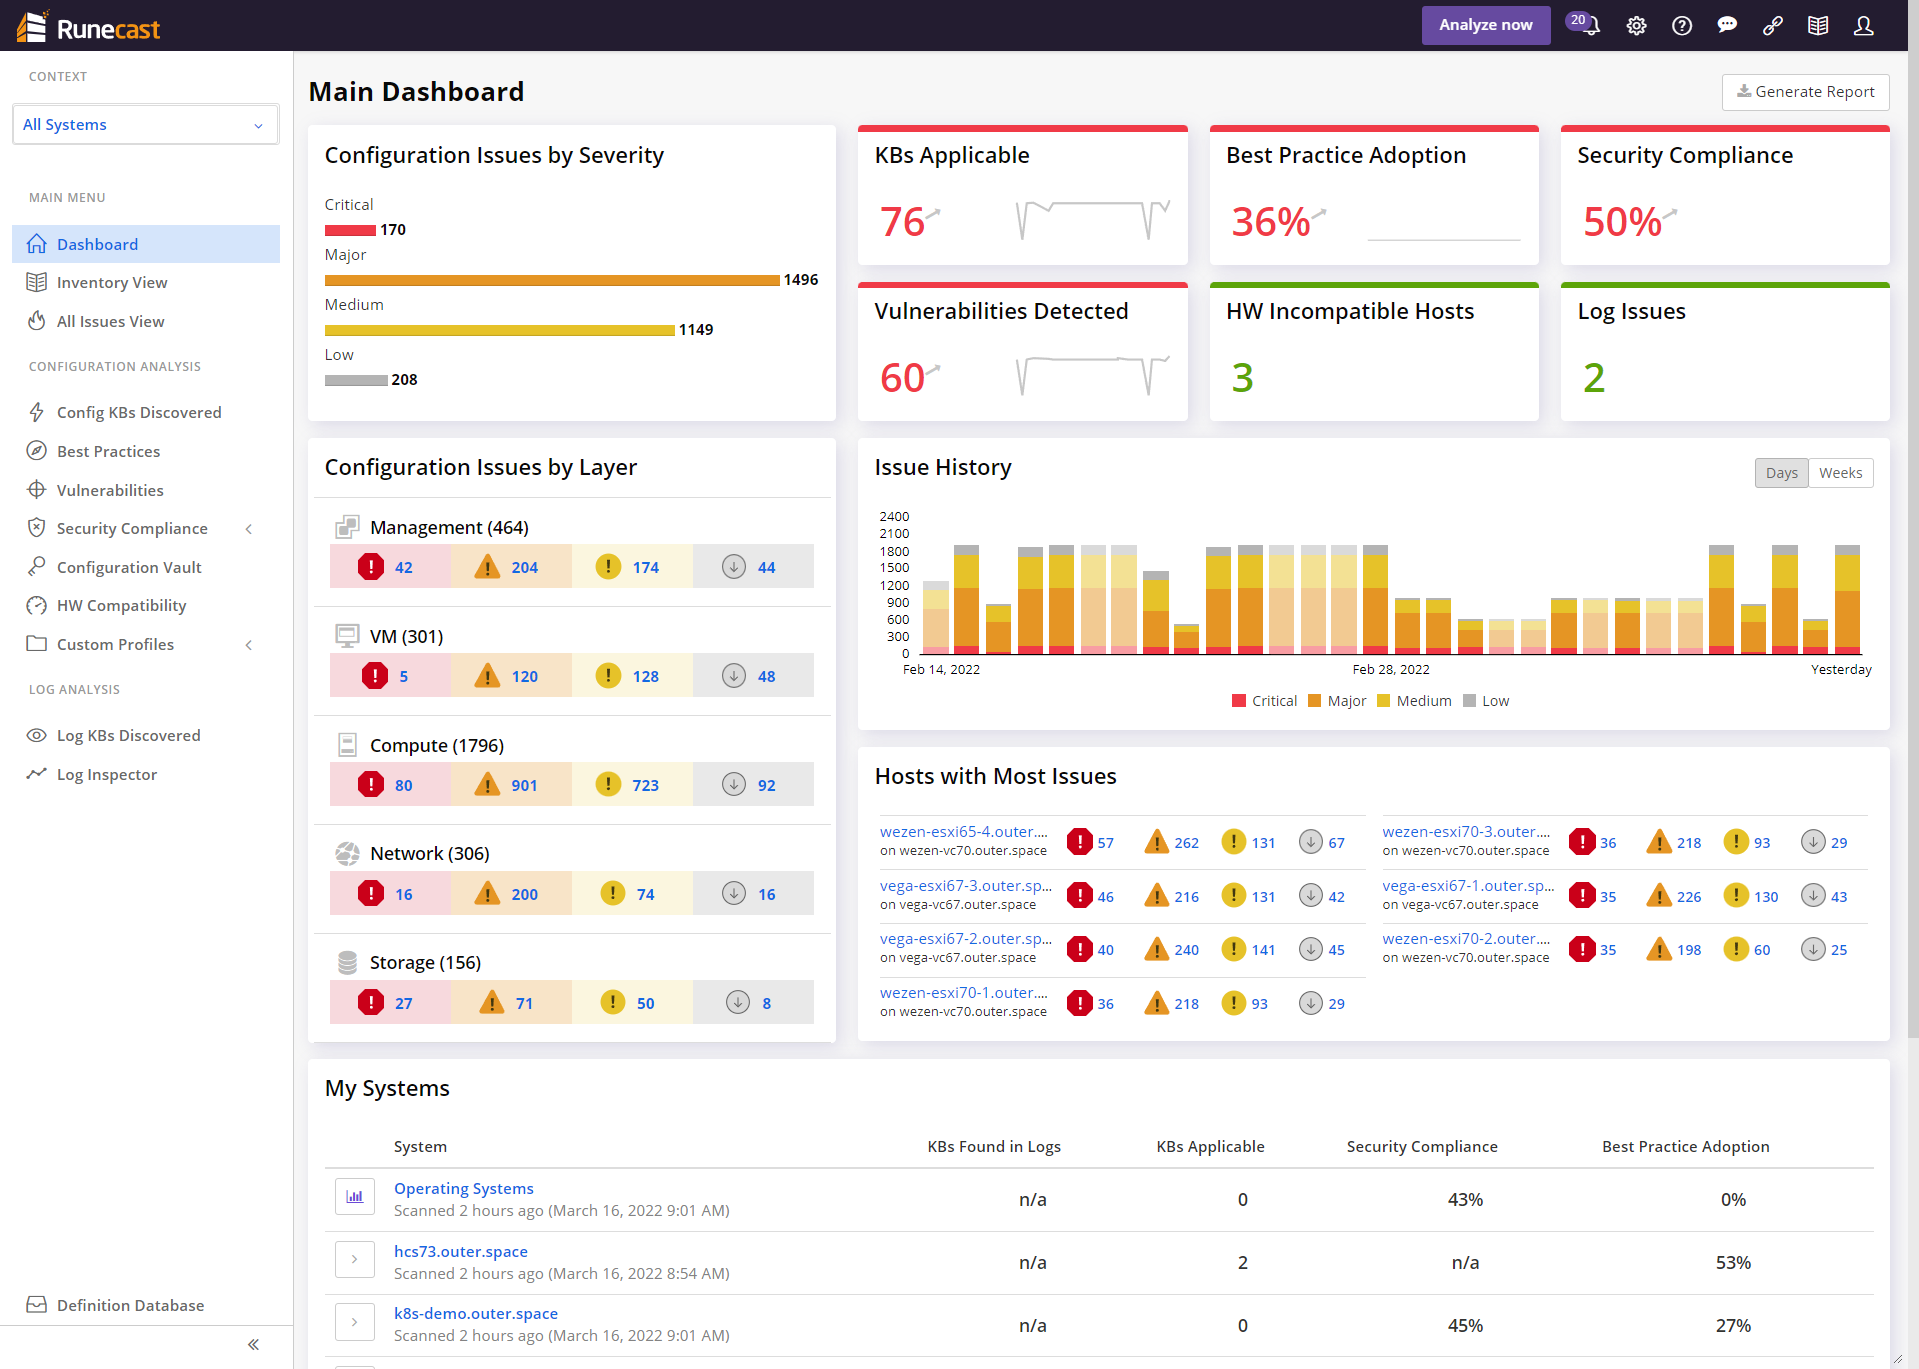Open the wezen-esxi65-4 host link
1919x1369 pixels.
963,831
